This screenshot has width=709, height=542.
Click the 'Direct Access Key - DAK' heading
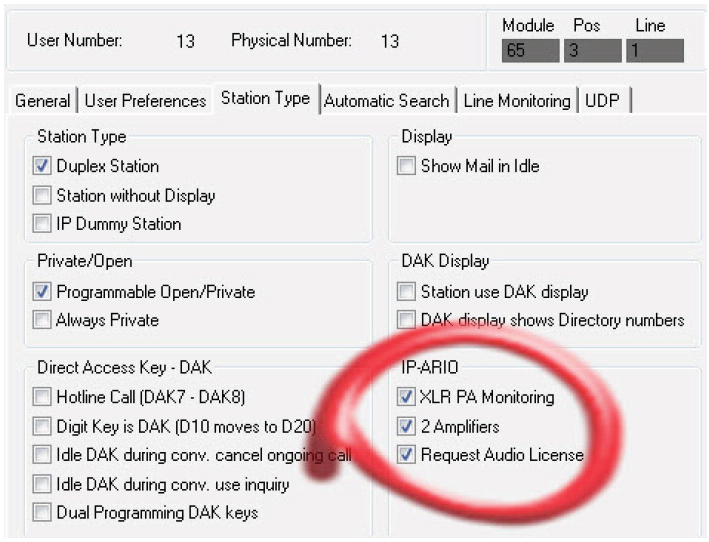click(124, 368)
